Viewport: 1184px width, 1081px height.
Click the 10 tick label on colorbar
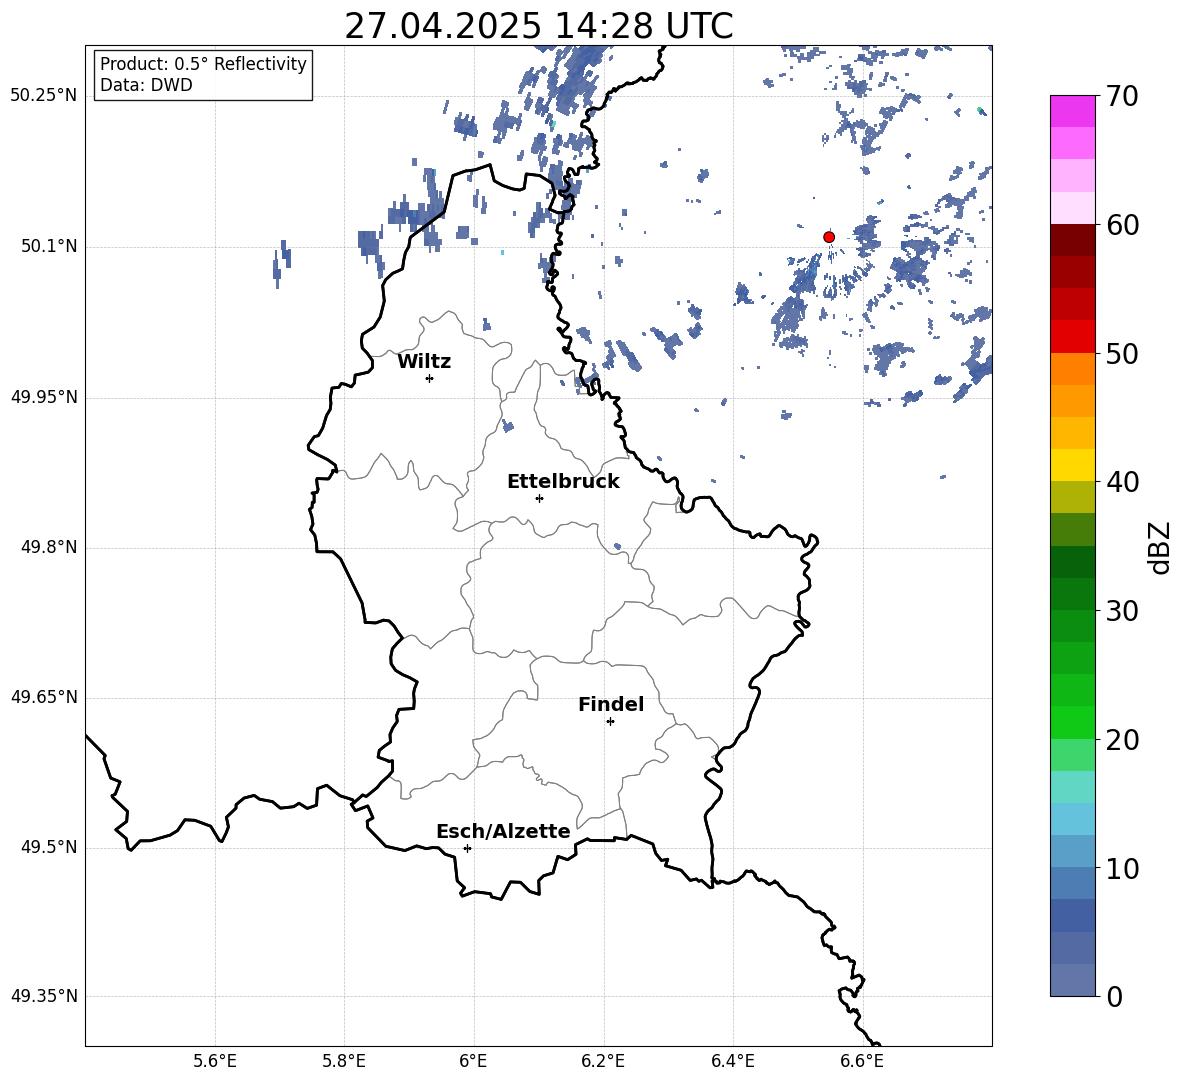pyautogui.click(x=1122, y=868)
